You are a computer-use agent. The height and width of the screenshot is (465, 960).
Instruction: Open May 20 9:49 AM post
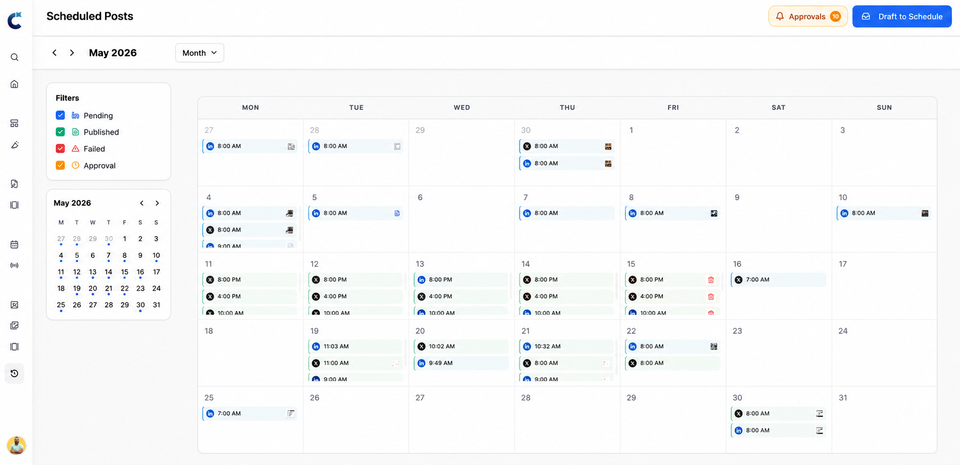[461, 363]
